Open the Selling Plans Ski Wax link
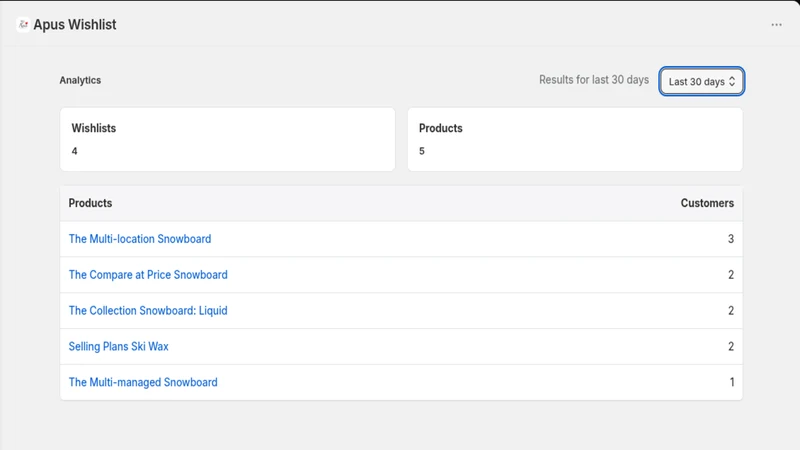This screenshot has width=800, height=450. click(118, 346)
